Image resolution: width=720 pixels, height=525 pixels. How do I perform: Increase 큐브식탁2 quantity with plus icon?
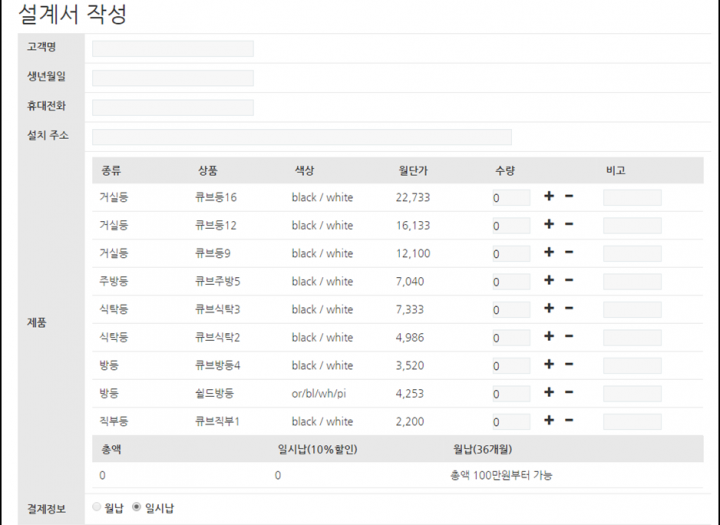[x=548, y=337]
